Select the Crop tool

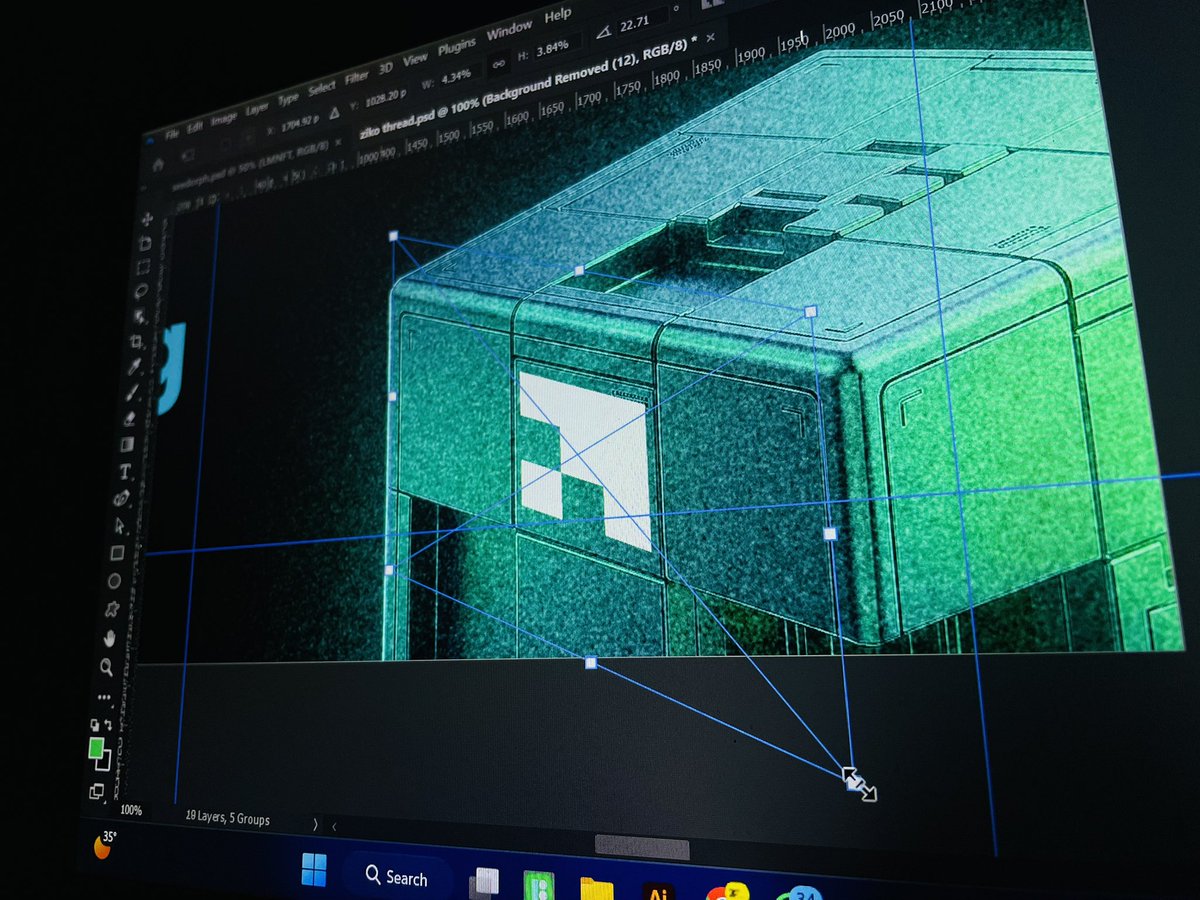pos(135,341)
